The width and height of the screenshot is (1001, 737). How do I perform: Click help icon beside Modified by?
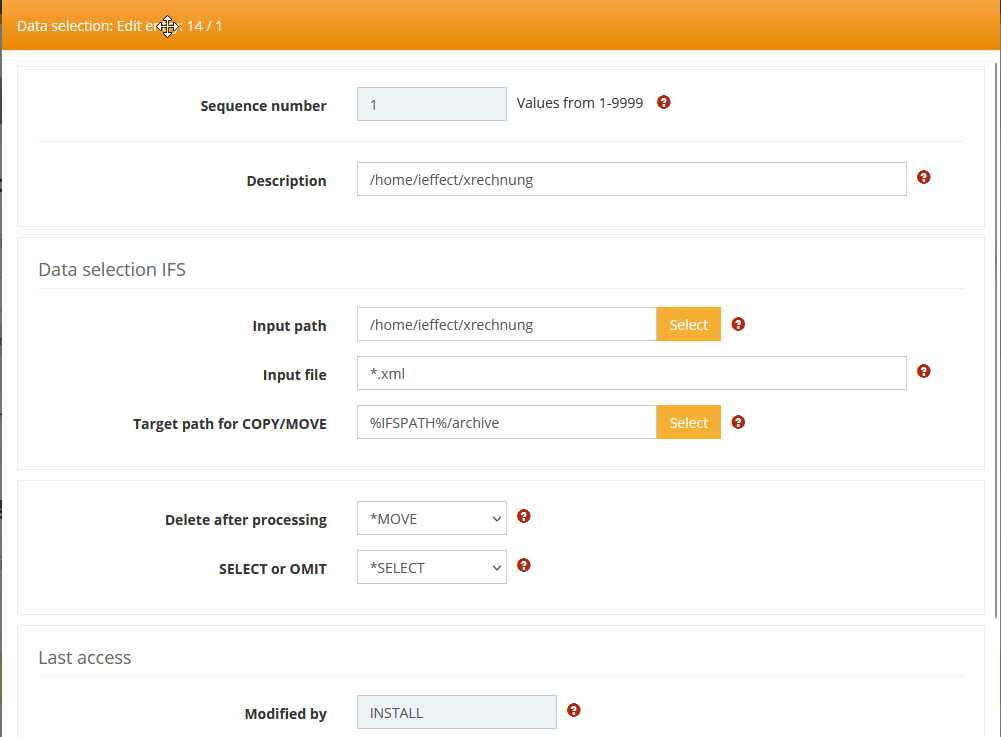(574, 710)
